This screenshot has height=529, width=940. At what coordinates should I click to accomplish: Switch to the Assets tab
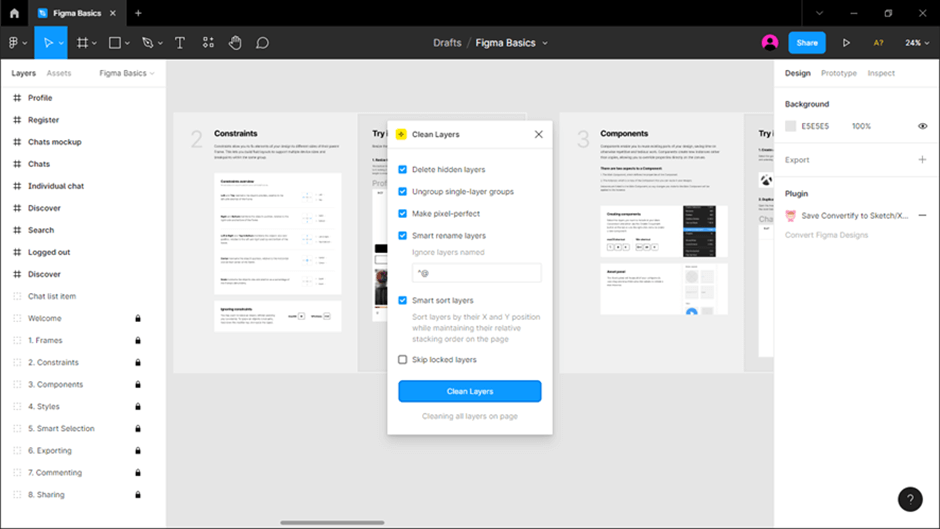click(x=59, y=73)
